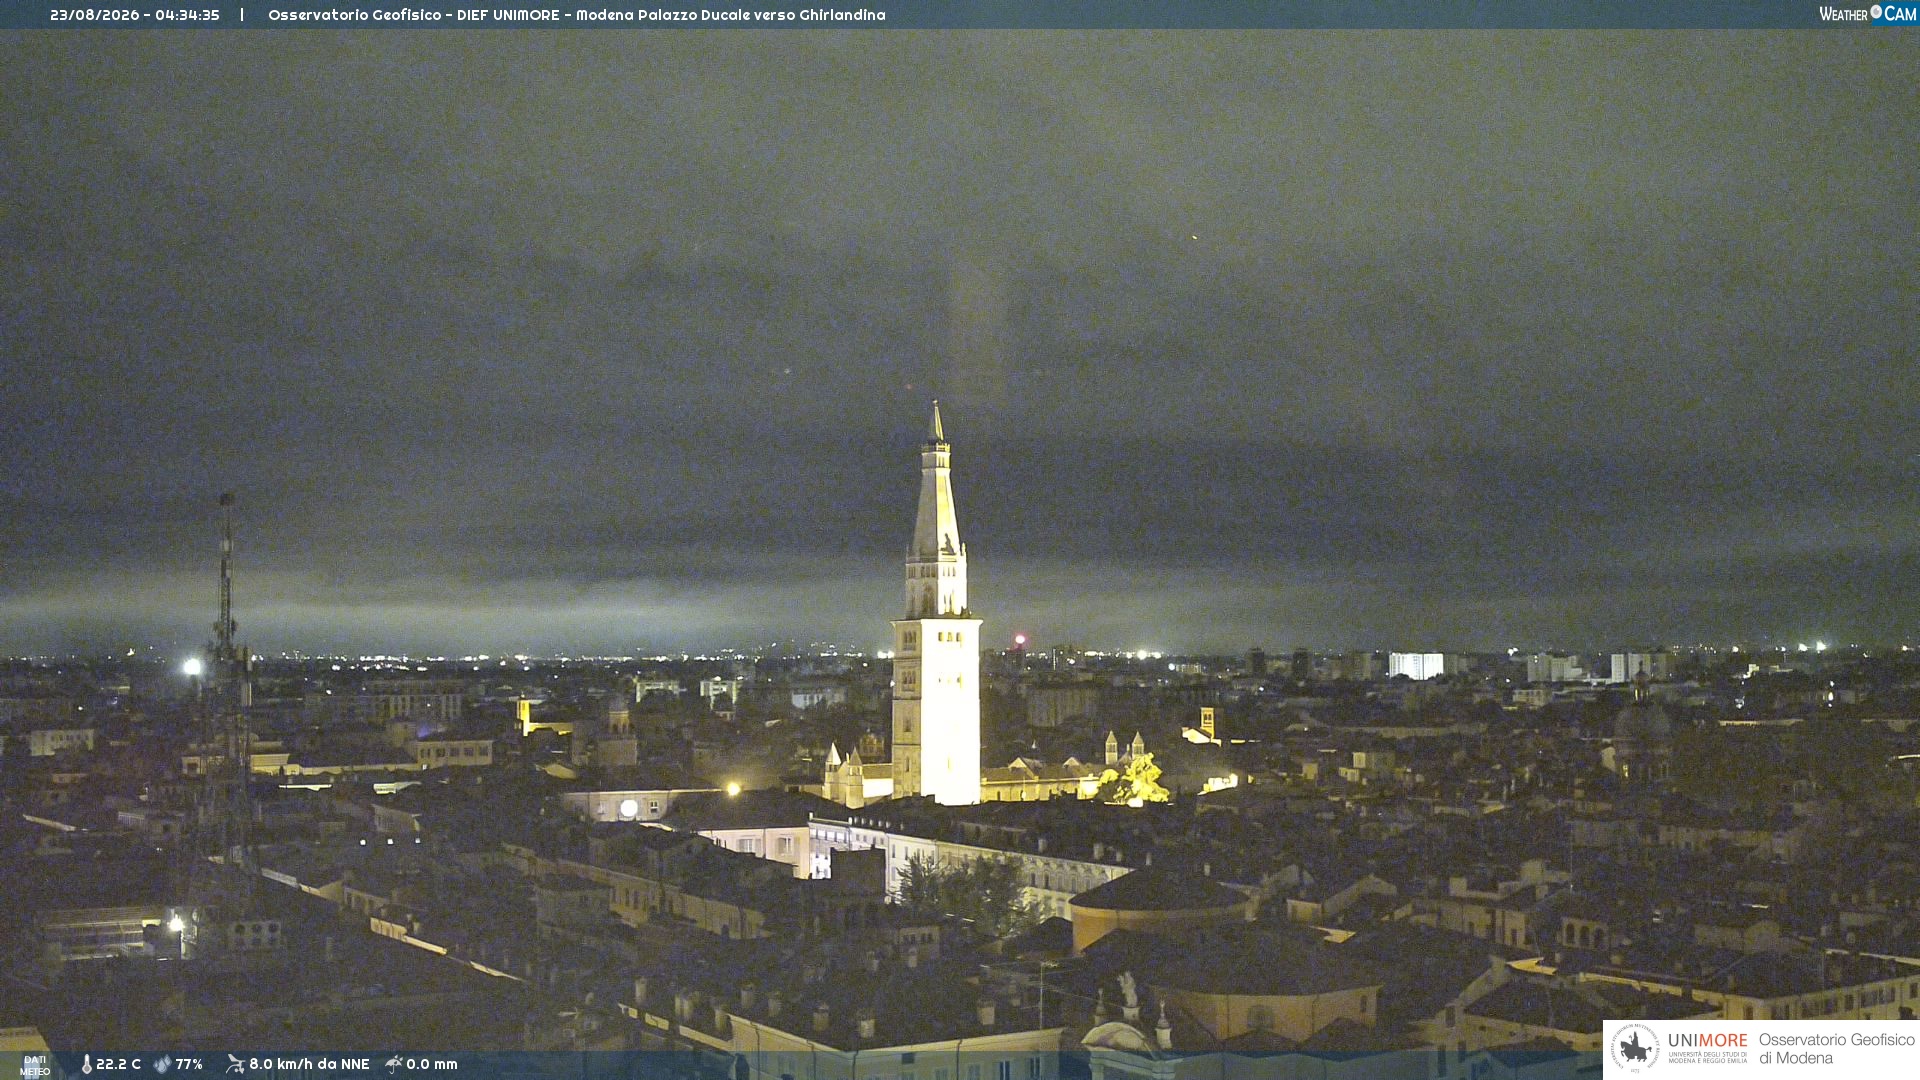
Task: Click the UNIMORE university seal emblem
Action: (1635, 1048)
